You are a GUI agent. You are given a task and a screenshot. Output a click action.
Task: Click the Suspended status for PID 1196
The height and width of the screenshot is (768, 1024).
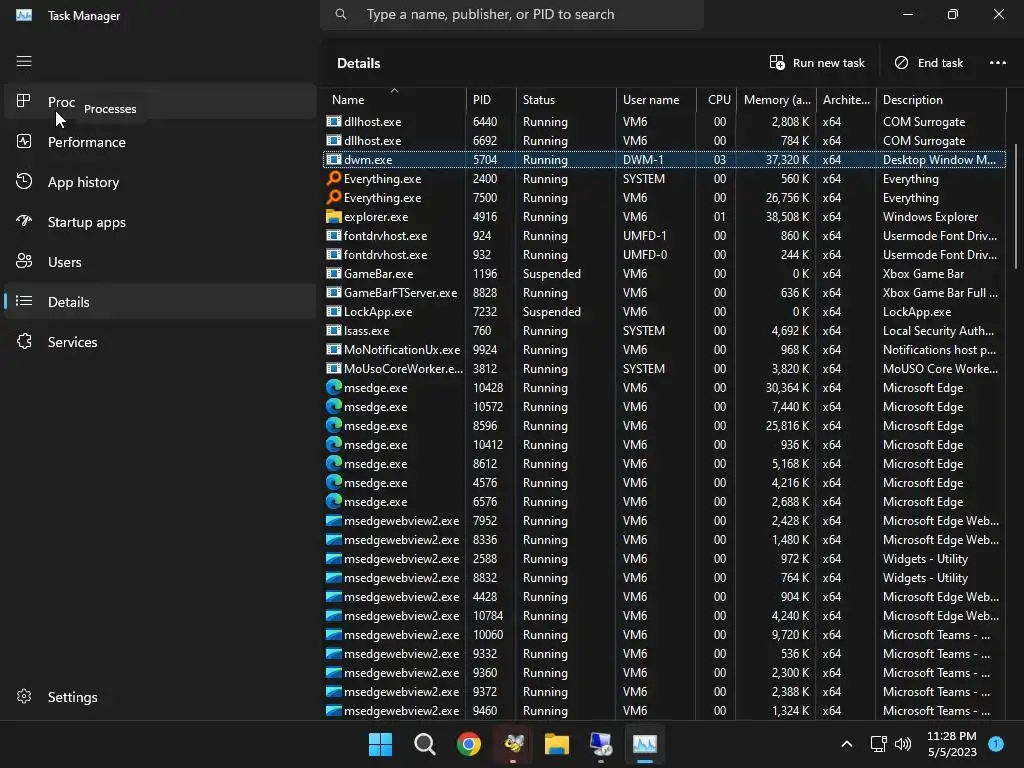(552, 274)
